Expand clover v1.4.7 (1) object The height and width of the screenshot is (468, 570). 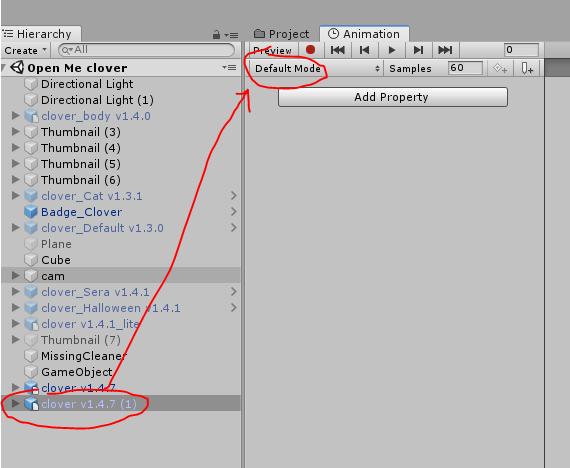(16, 404)
